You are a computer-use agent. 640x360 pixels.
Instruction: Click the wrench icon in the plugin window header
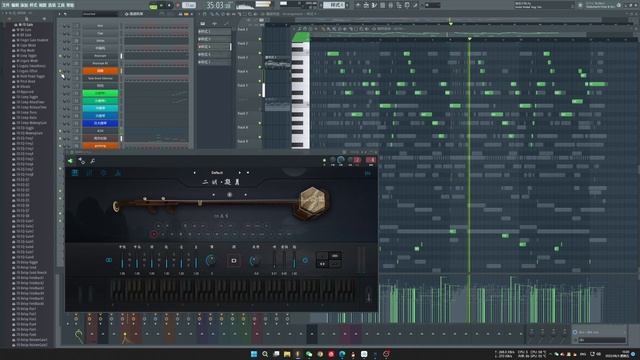92,161
